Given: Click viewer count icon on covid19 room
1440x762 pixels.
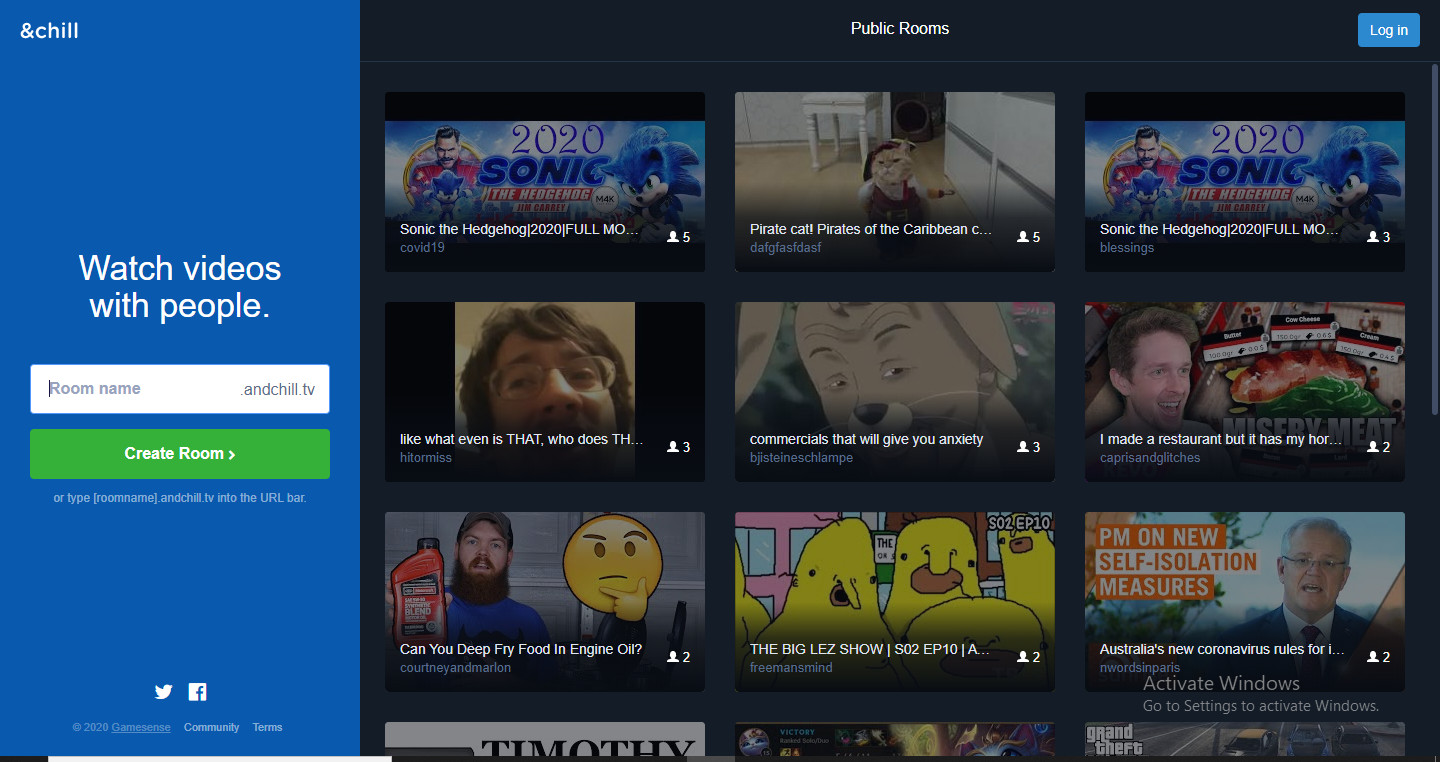Looking at the screenshot, I should (x=673, y=237).
